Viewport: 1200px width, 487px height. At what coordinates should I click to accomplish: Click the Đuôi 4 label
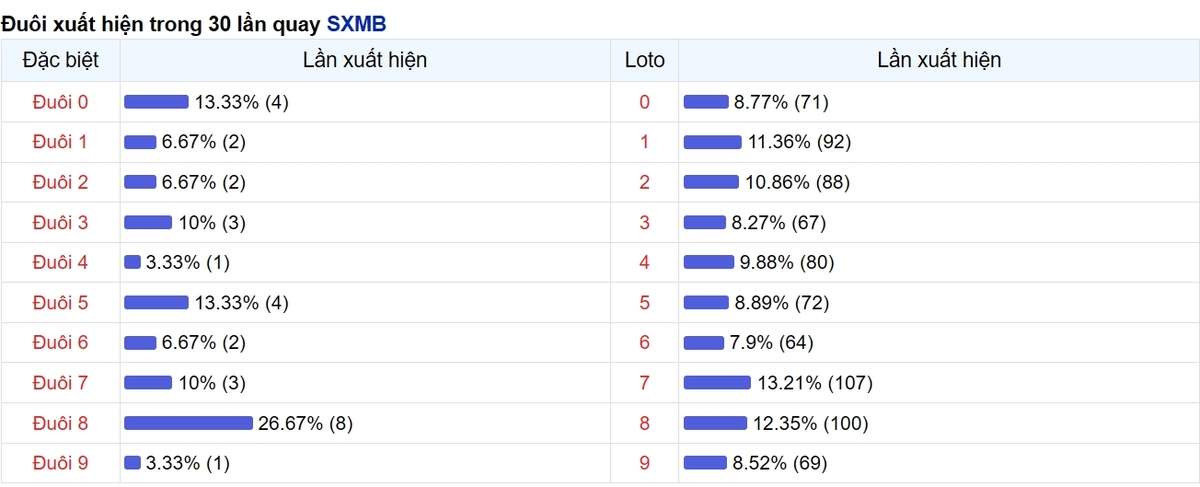(60, 262)
